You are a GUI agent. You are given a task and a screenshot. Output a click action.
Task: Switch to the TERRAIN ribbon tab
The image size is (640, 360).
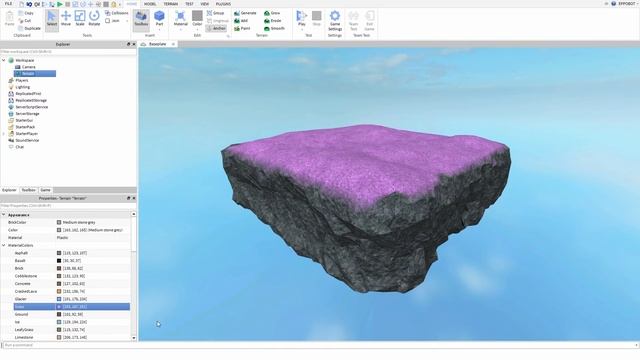[x=171, y=4]
